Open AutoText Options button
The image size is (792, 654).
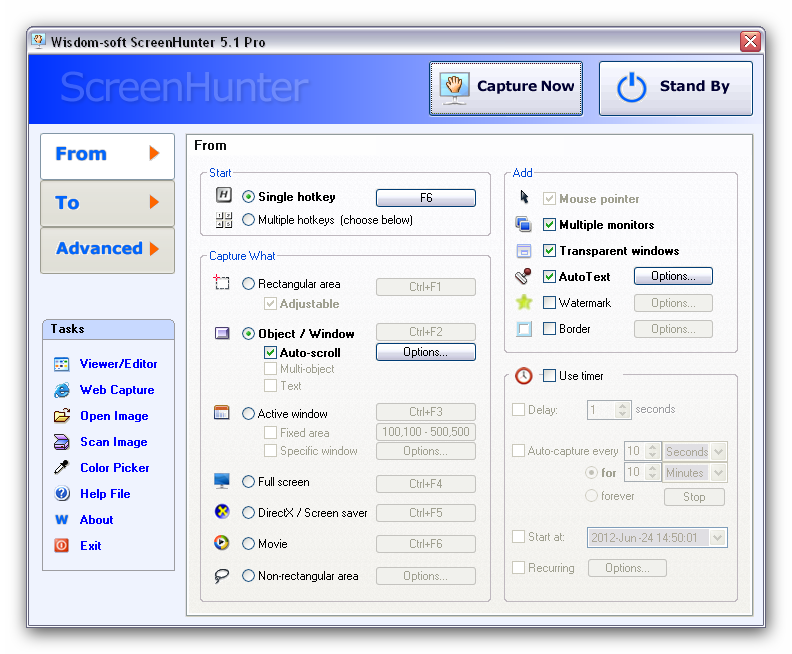[673, 276]
